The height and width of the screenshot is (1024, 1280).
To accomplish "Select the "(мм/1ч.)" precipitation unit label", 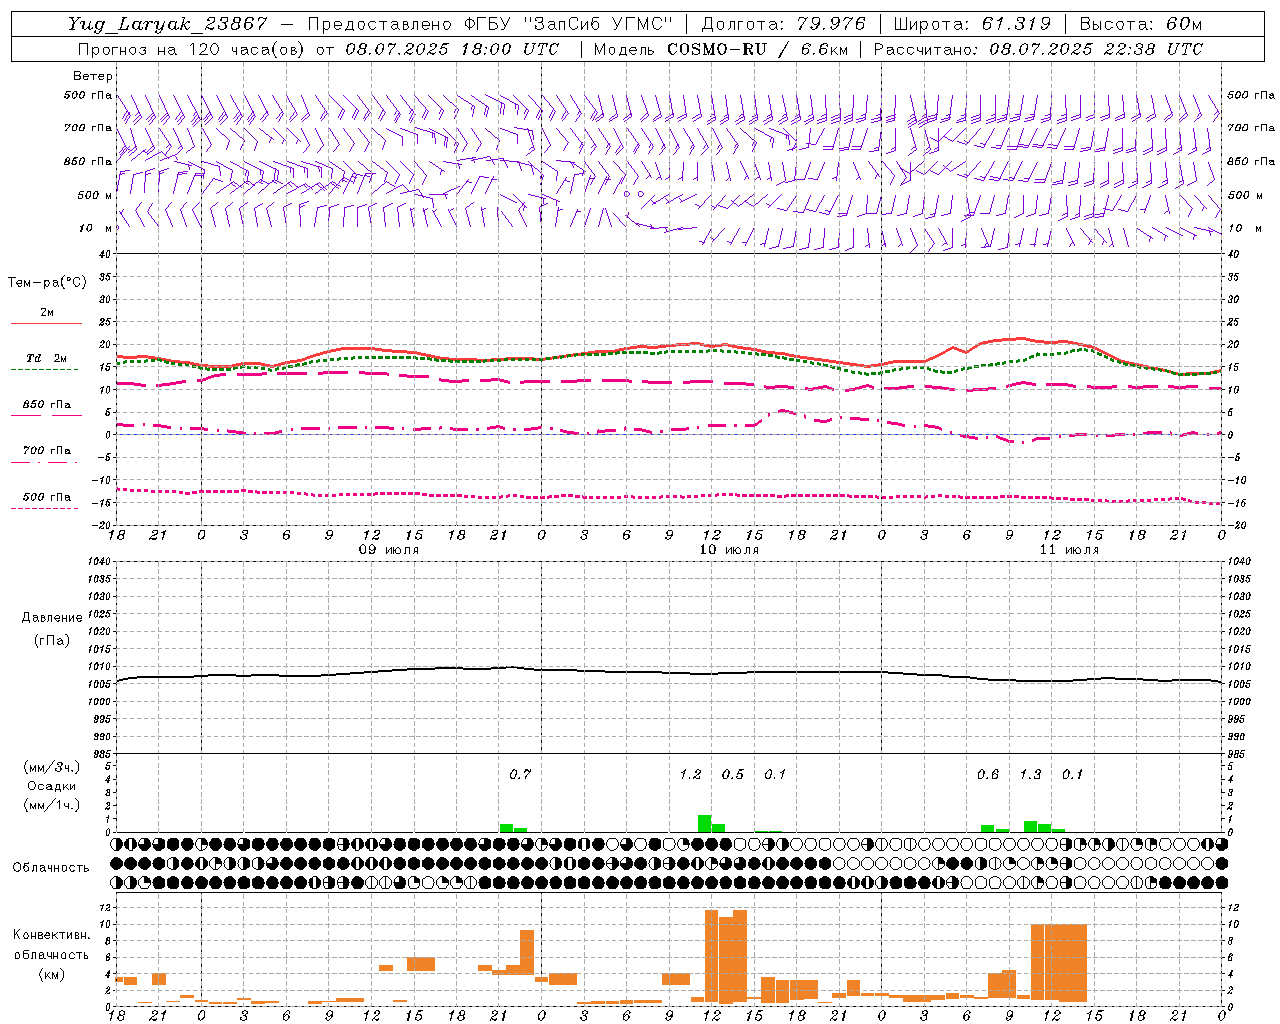I will pyautogui.click(x=52, y=805).
